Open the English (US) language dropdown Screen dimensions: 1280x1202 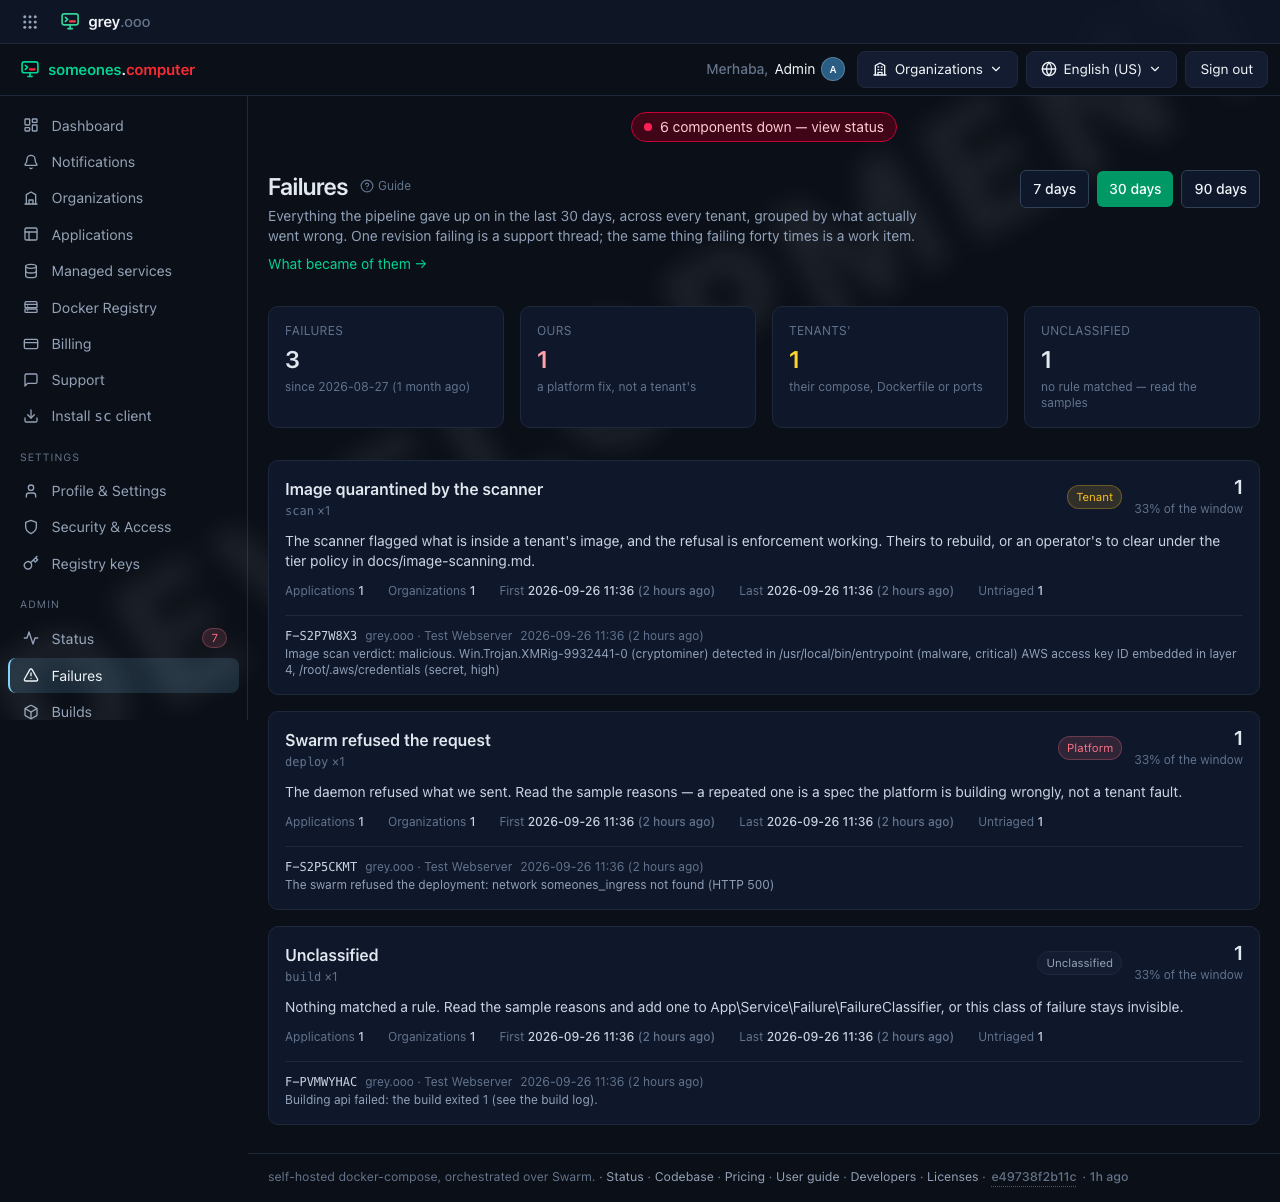(1101, 69)
